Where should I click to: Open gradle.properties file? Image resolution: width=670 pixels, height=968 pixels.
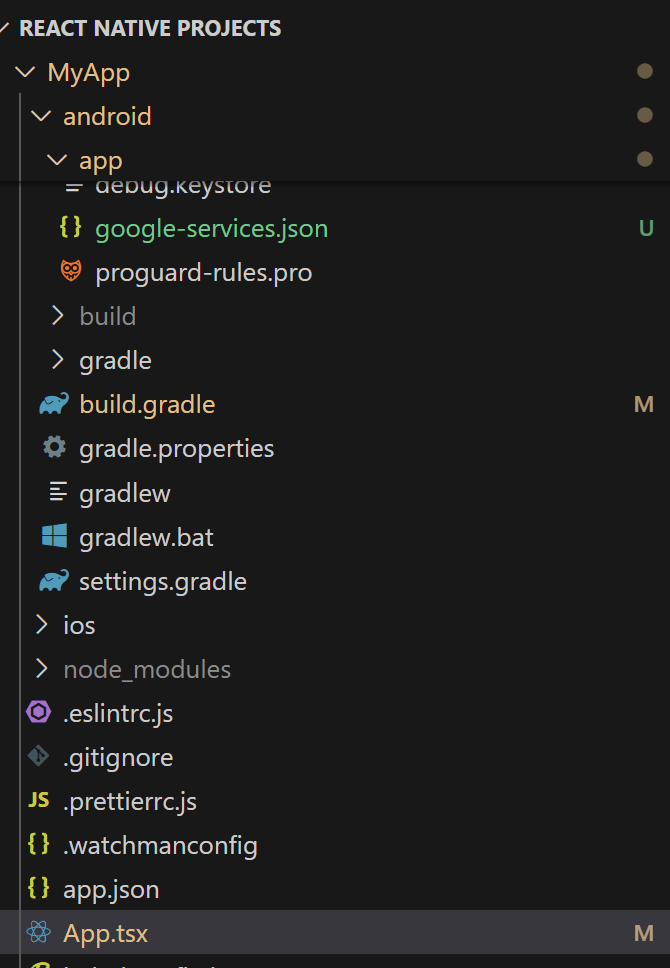point(177,449)
